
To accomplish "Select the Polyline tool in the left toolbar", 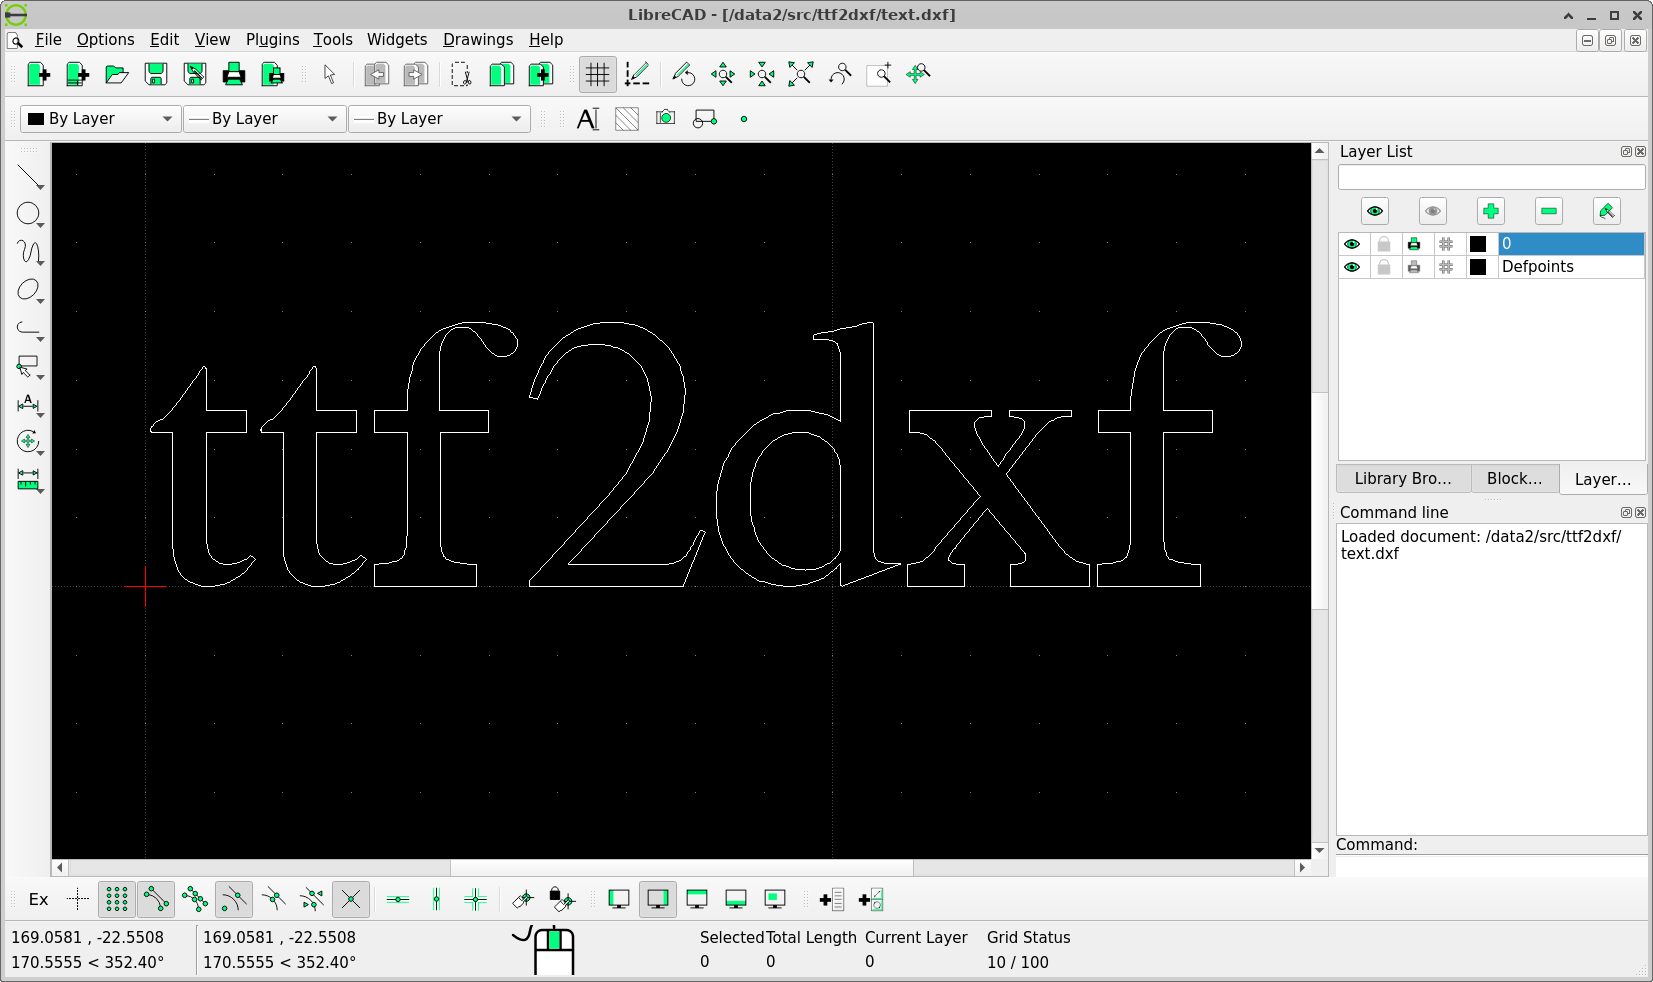I will (x=29, y=328).
